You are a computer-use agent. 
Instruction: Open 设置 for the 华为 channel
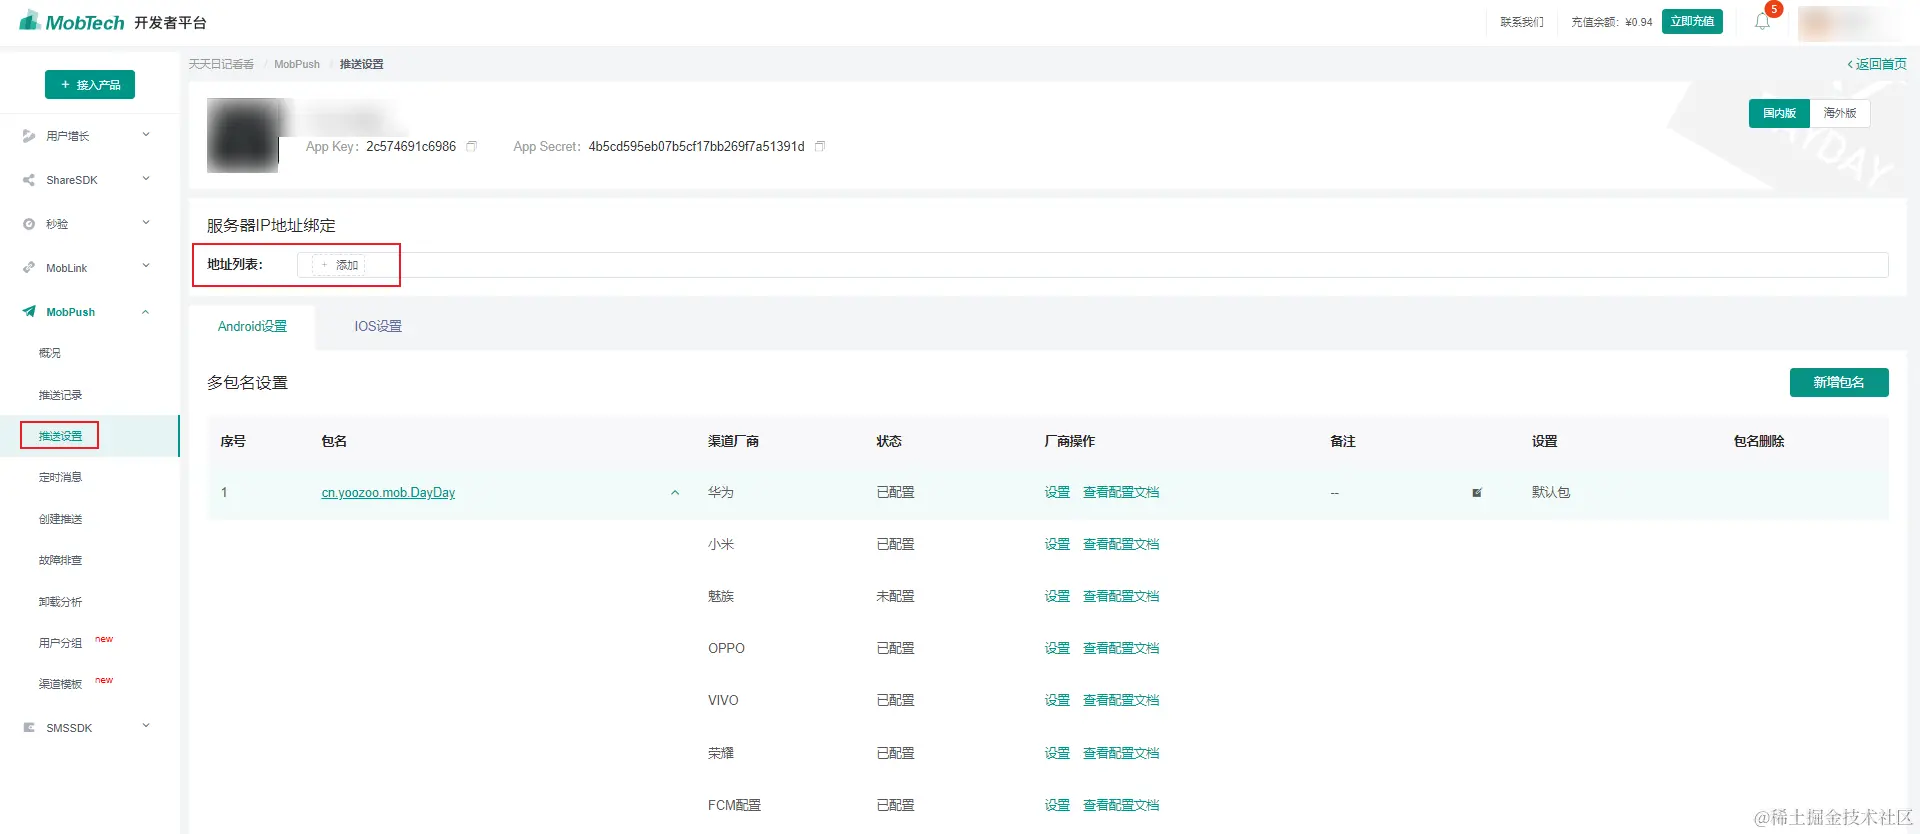[x=1057, y=492]
